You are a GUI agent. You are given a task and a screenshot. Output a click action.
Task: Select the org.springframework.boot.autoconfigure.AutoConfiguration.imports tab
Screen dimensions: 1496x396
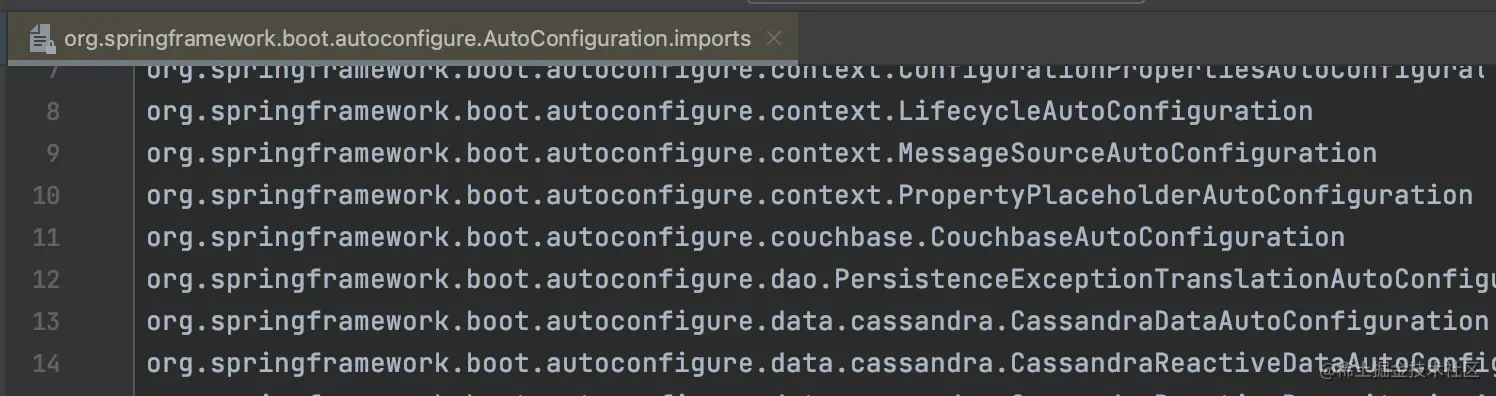[x=408, y=39]
